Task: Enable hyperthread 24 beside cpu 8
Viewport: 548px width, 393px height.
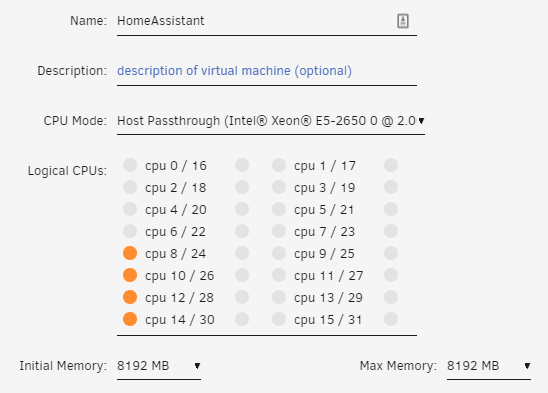Action: click(x=242, y=253)
